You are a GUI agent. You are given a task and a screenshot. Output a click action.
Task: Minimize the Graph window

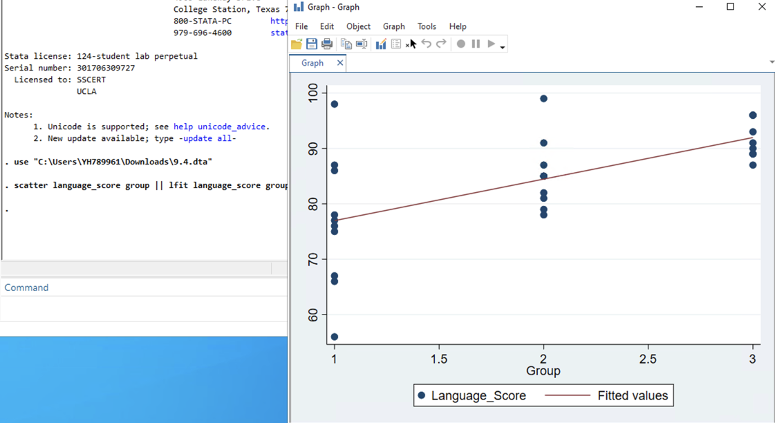(x=699, y=7)
